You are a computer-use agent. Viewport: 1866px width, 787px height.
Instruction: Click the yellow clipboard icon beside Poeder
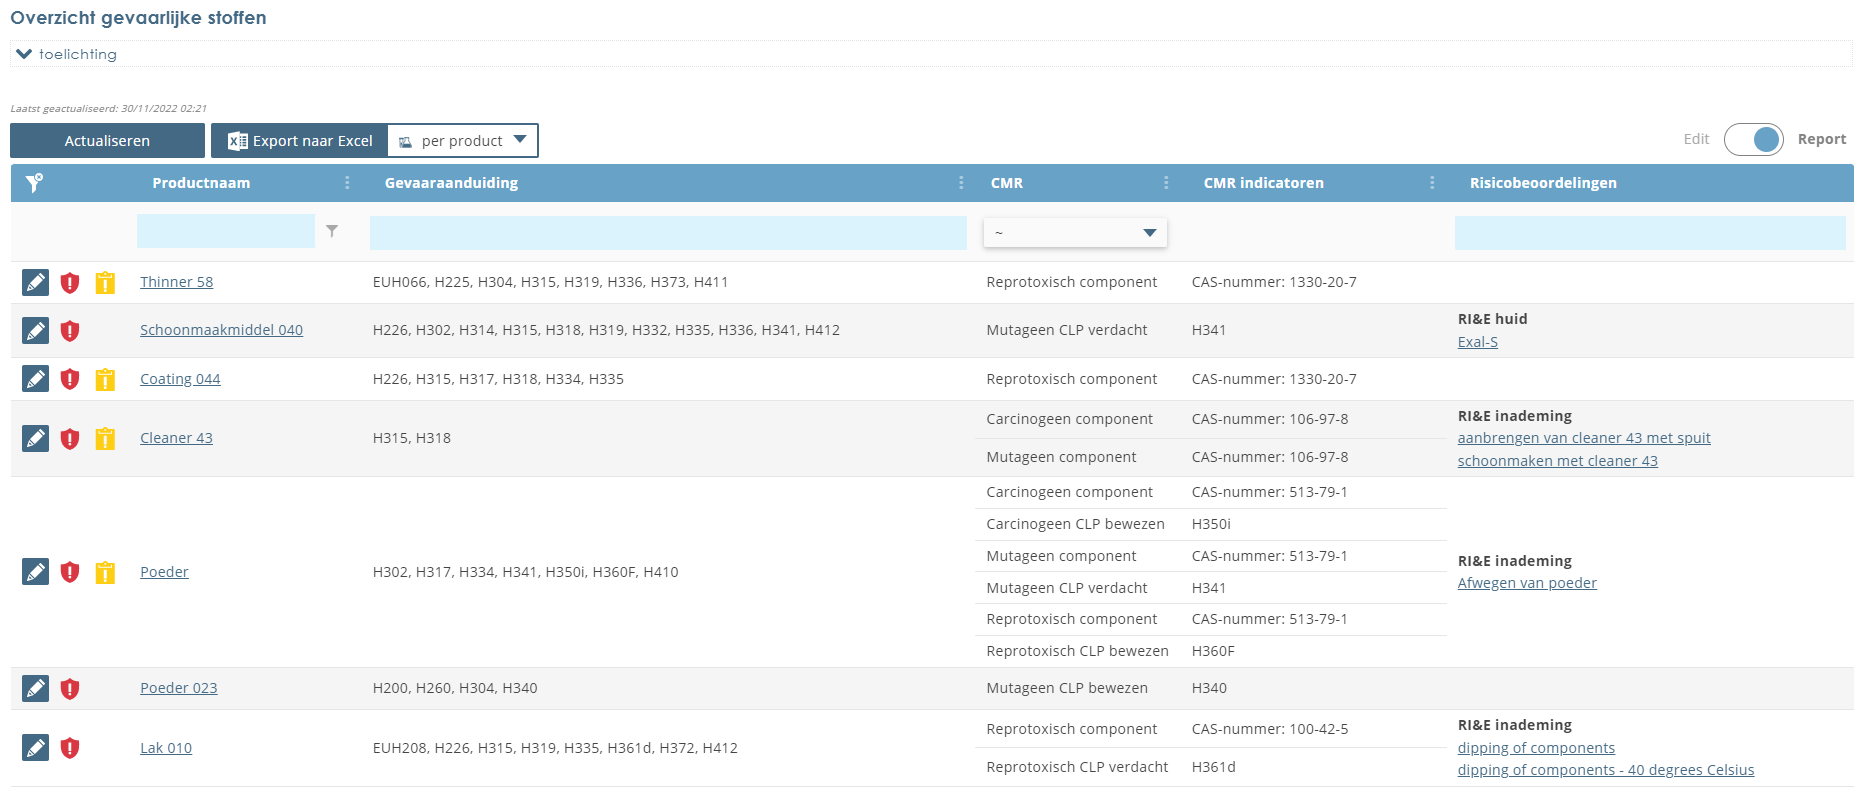(x=105, y=572)
